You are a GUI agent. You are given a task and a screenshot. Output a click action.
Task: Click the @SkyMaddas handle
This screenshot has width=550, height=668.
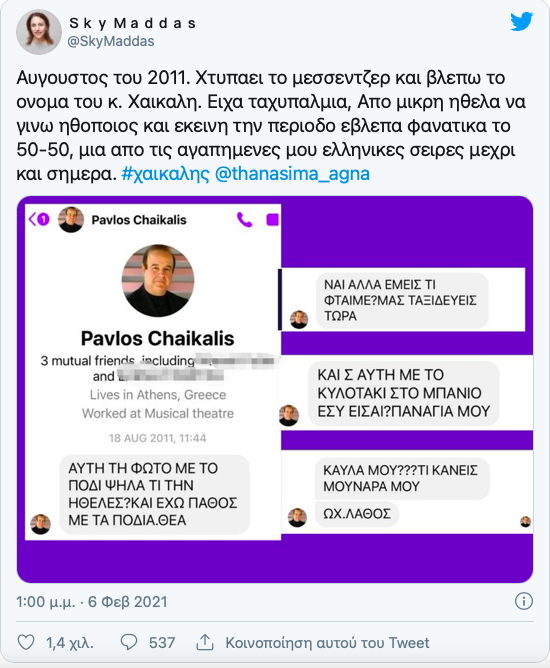point(111,41)
